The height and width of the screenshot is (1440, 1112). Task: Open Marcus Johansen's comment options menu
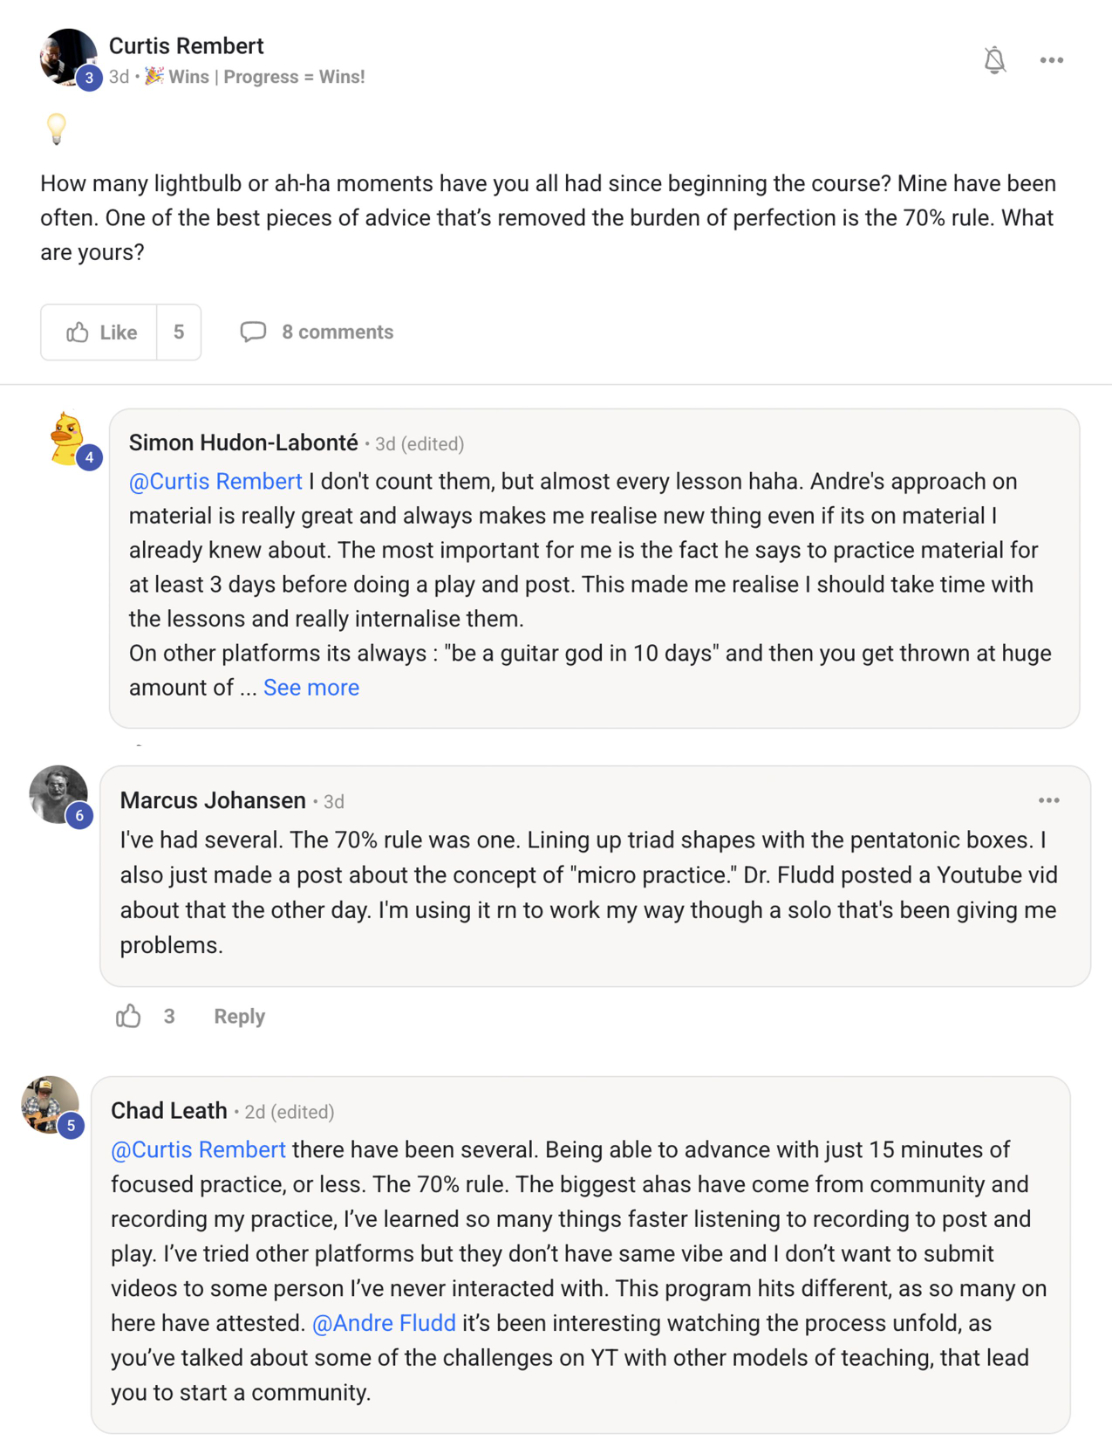point(1048,800)
